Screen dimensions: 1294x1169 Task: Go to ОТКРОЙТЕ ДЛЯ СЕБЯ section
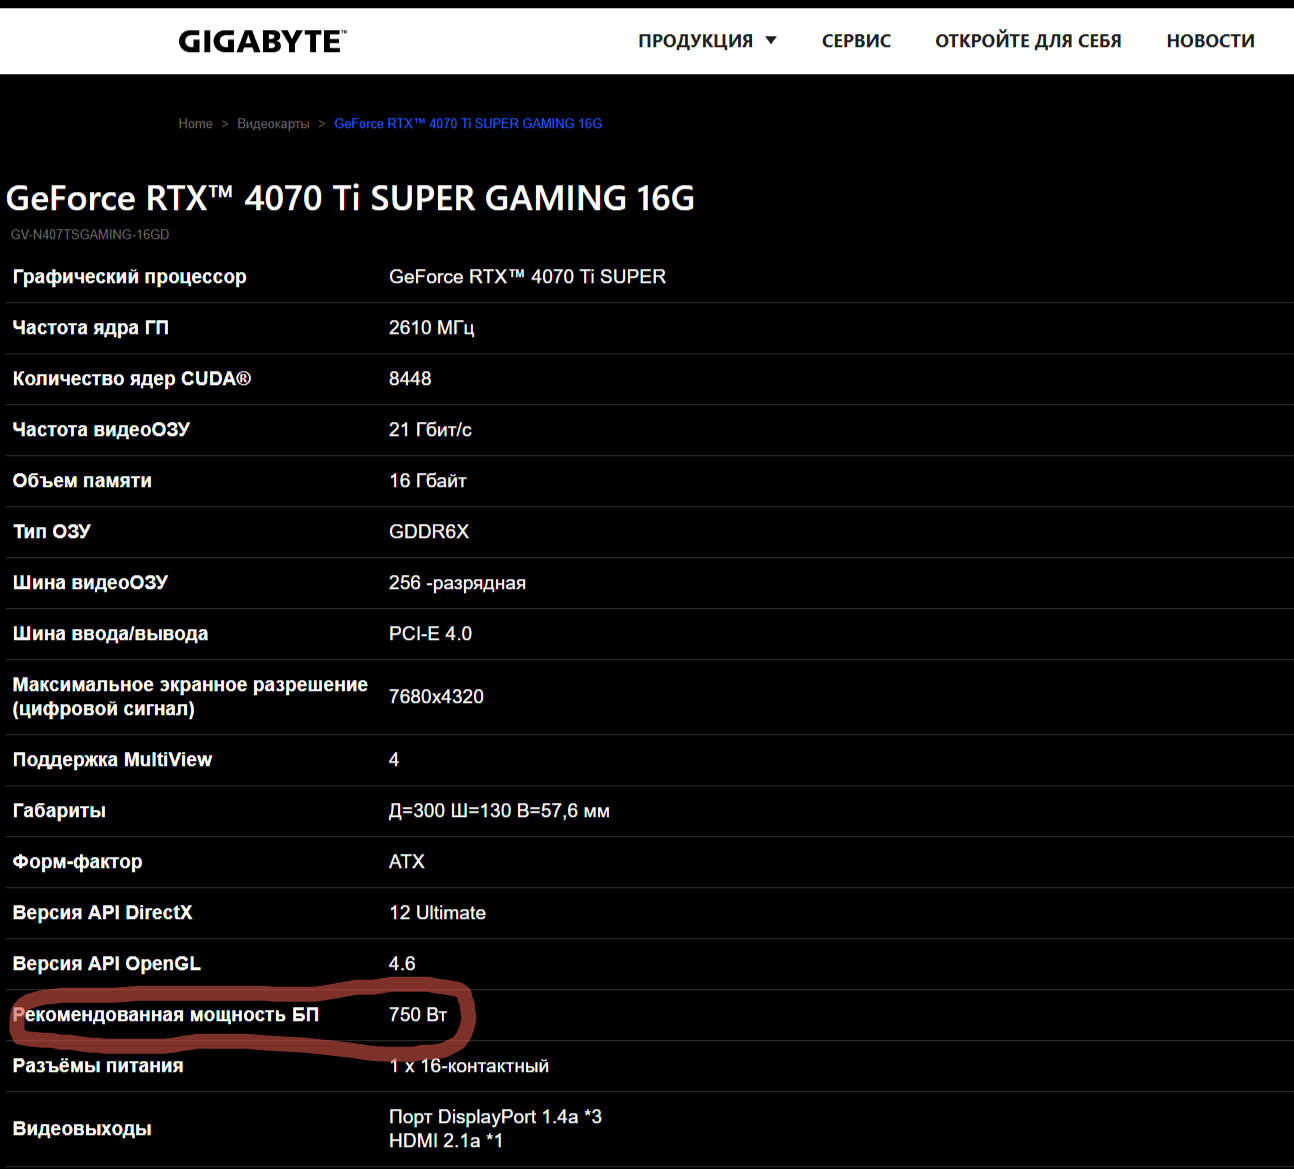pos(1028,41)
